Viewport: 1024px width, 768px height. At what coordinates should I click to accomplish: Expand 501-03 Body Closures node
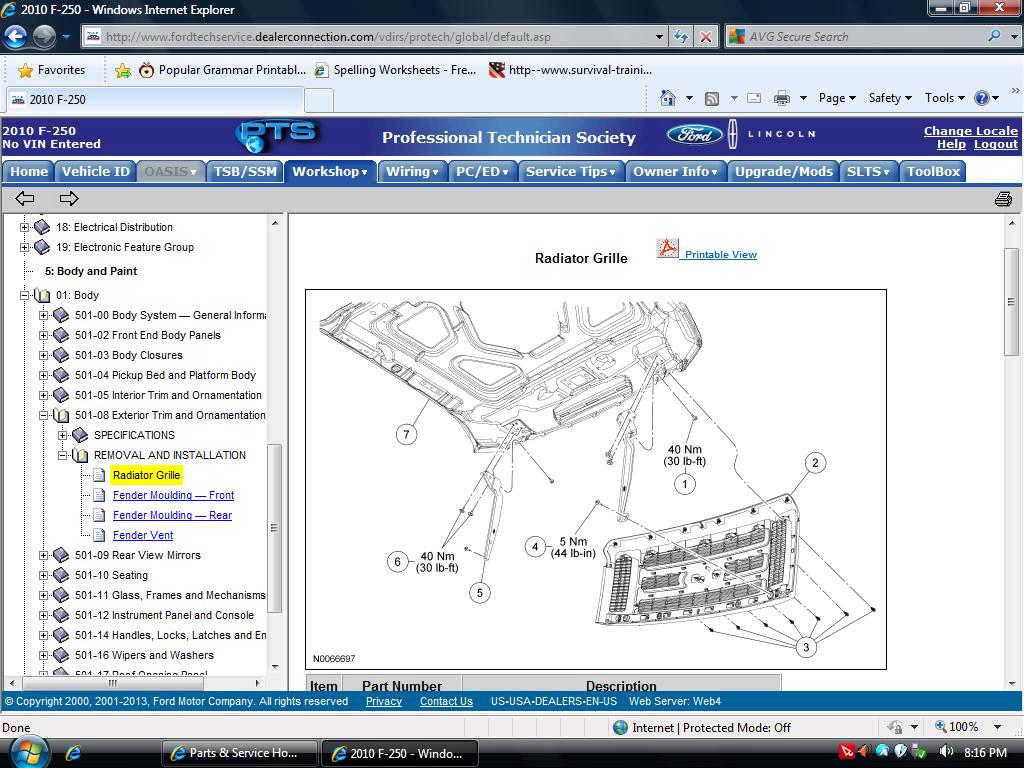click(43, 355)
